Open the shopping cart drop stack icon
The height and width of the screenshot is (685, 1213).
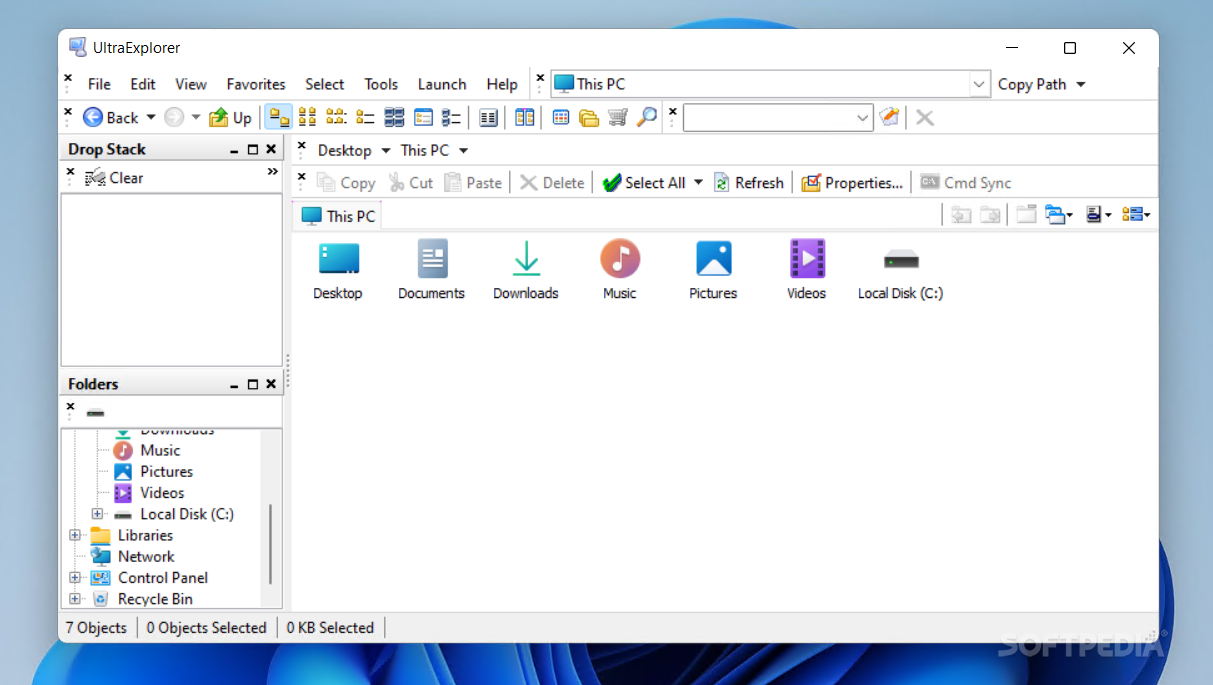pyautogui.click(x=618, y=117)
